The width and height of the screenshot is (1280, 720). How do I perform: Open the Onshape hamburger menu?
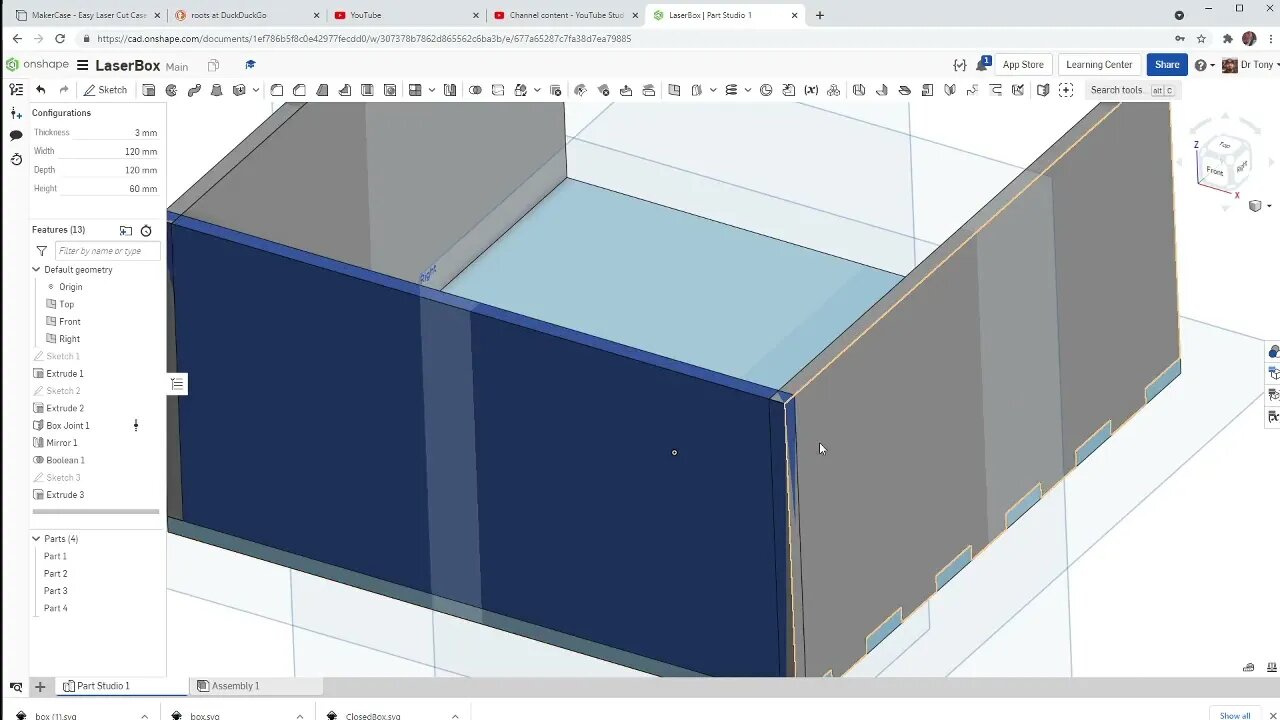point(83,65)
